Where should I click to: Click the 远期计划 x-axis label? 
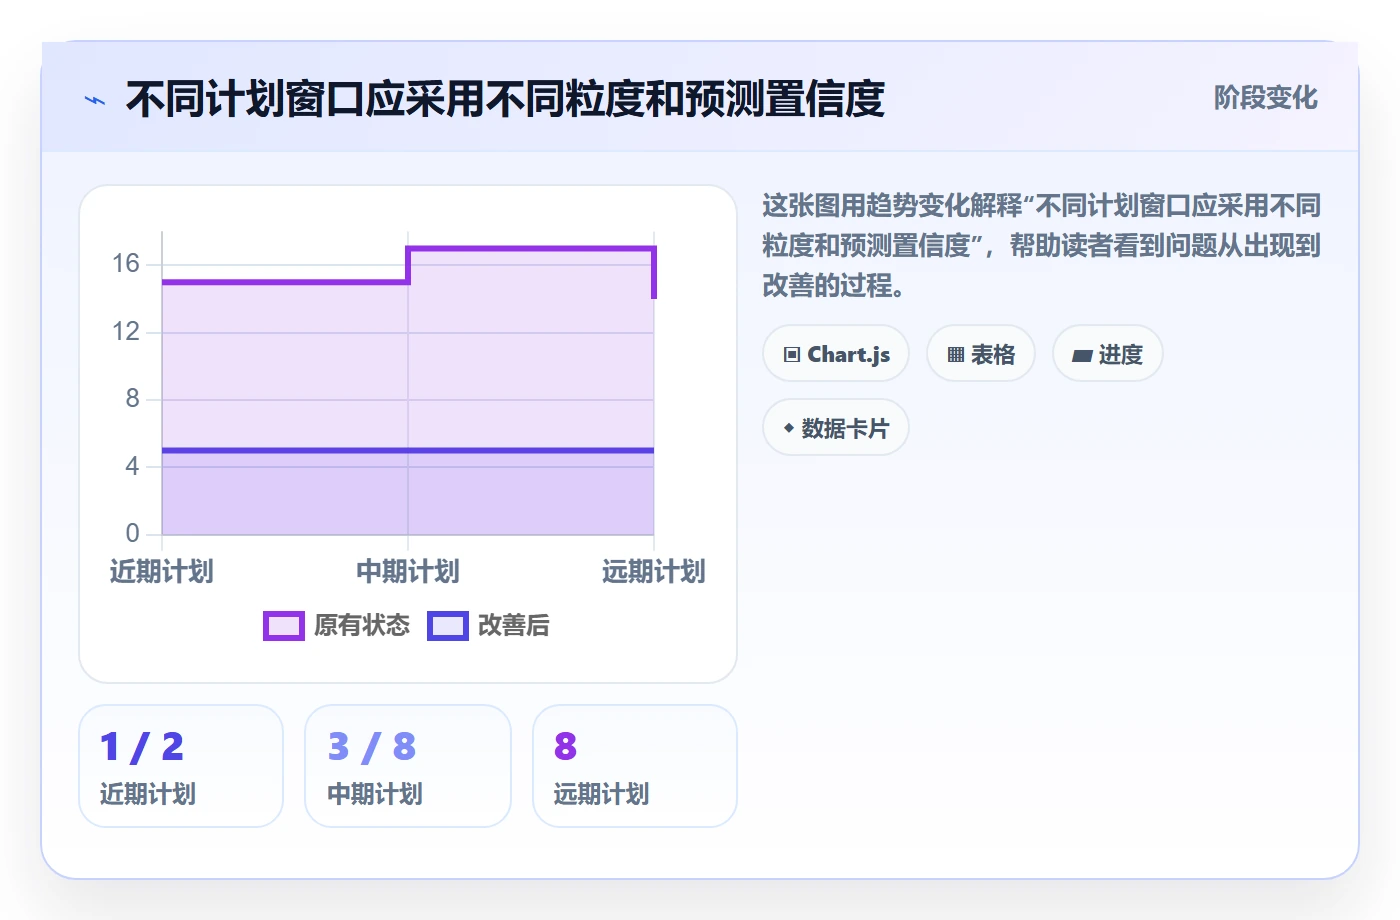654,572
